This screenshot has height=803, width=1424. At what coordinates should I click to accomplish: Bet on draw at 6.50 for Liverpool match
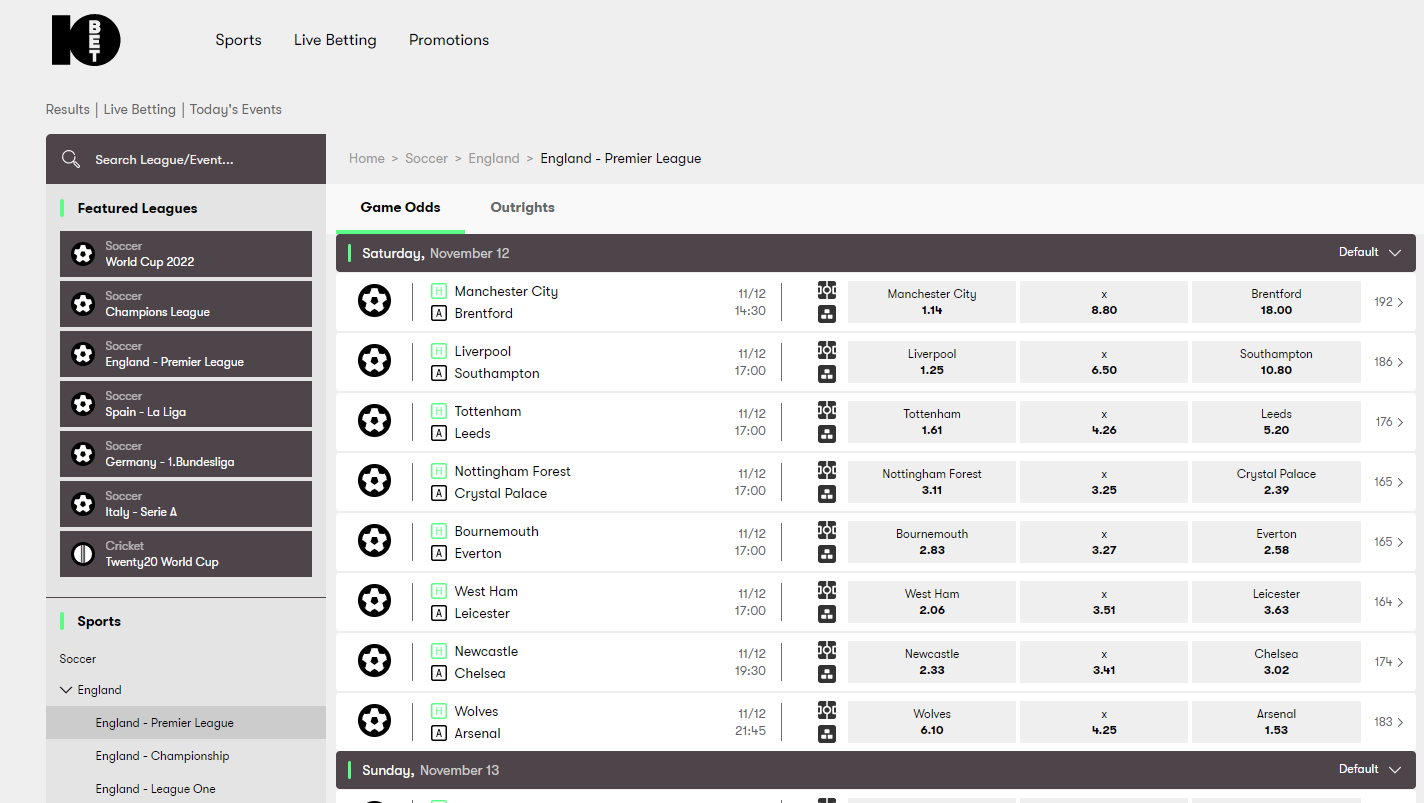pos(1104,362)
